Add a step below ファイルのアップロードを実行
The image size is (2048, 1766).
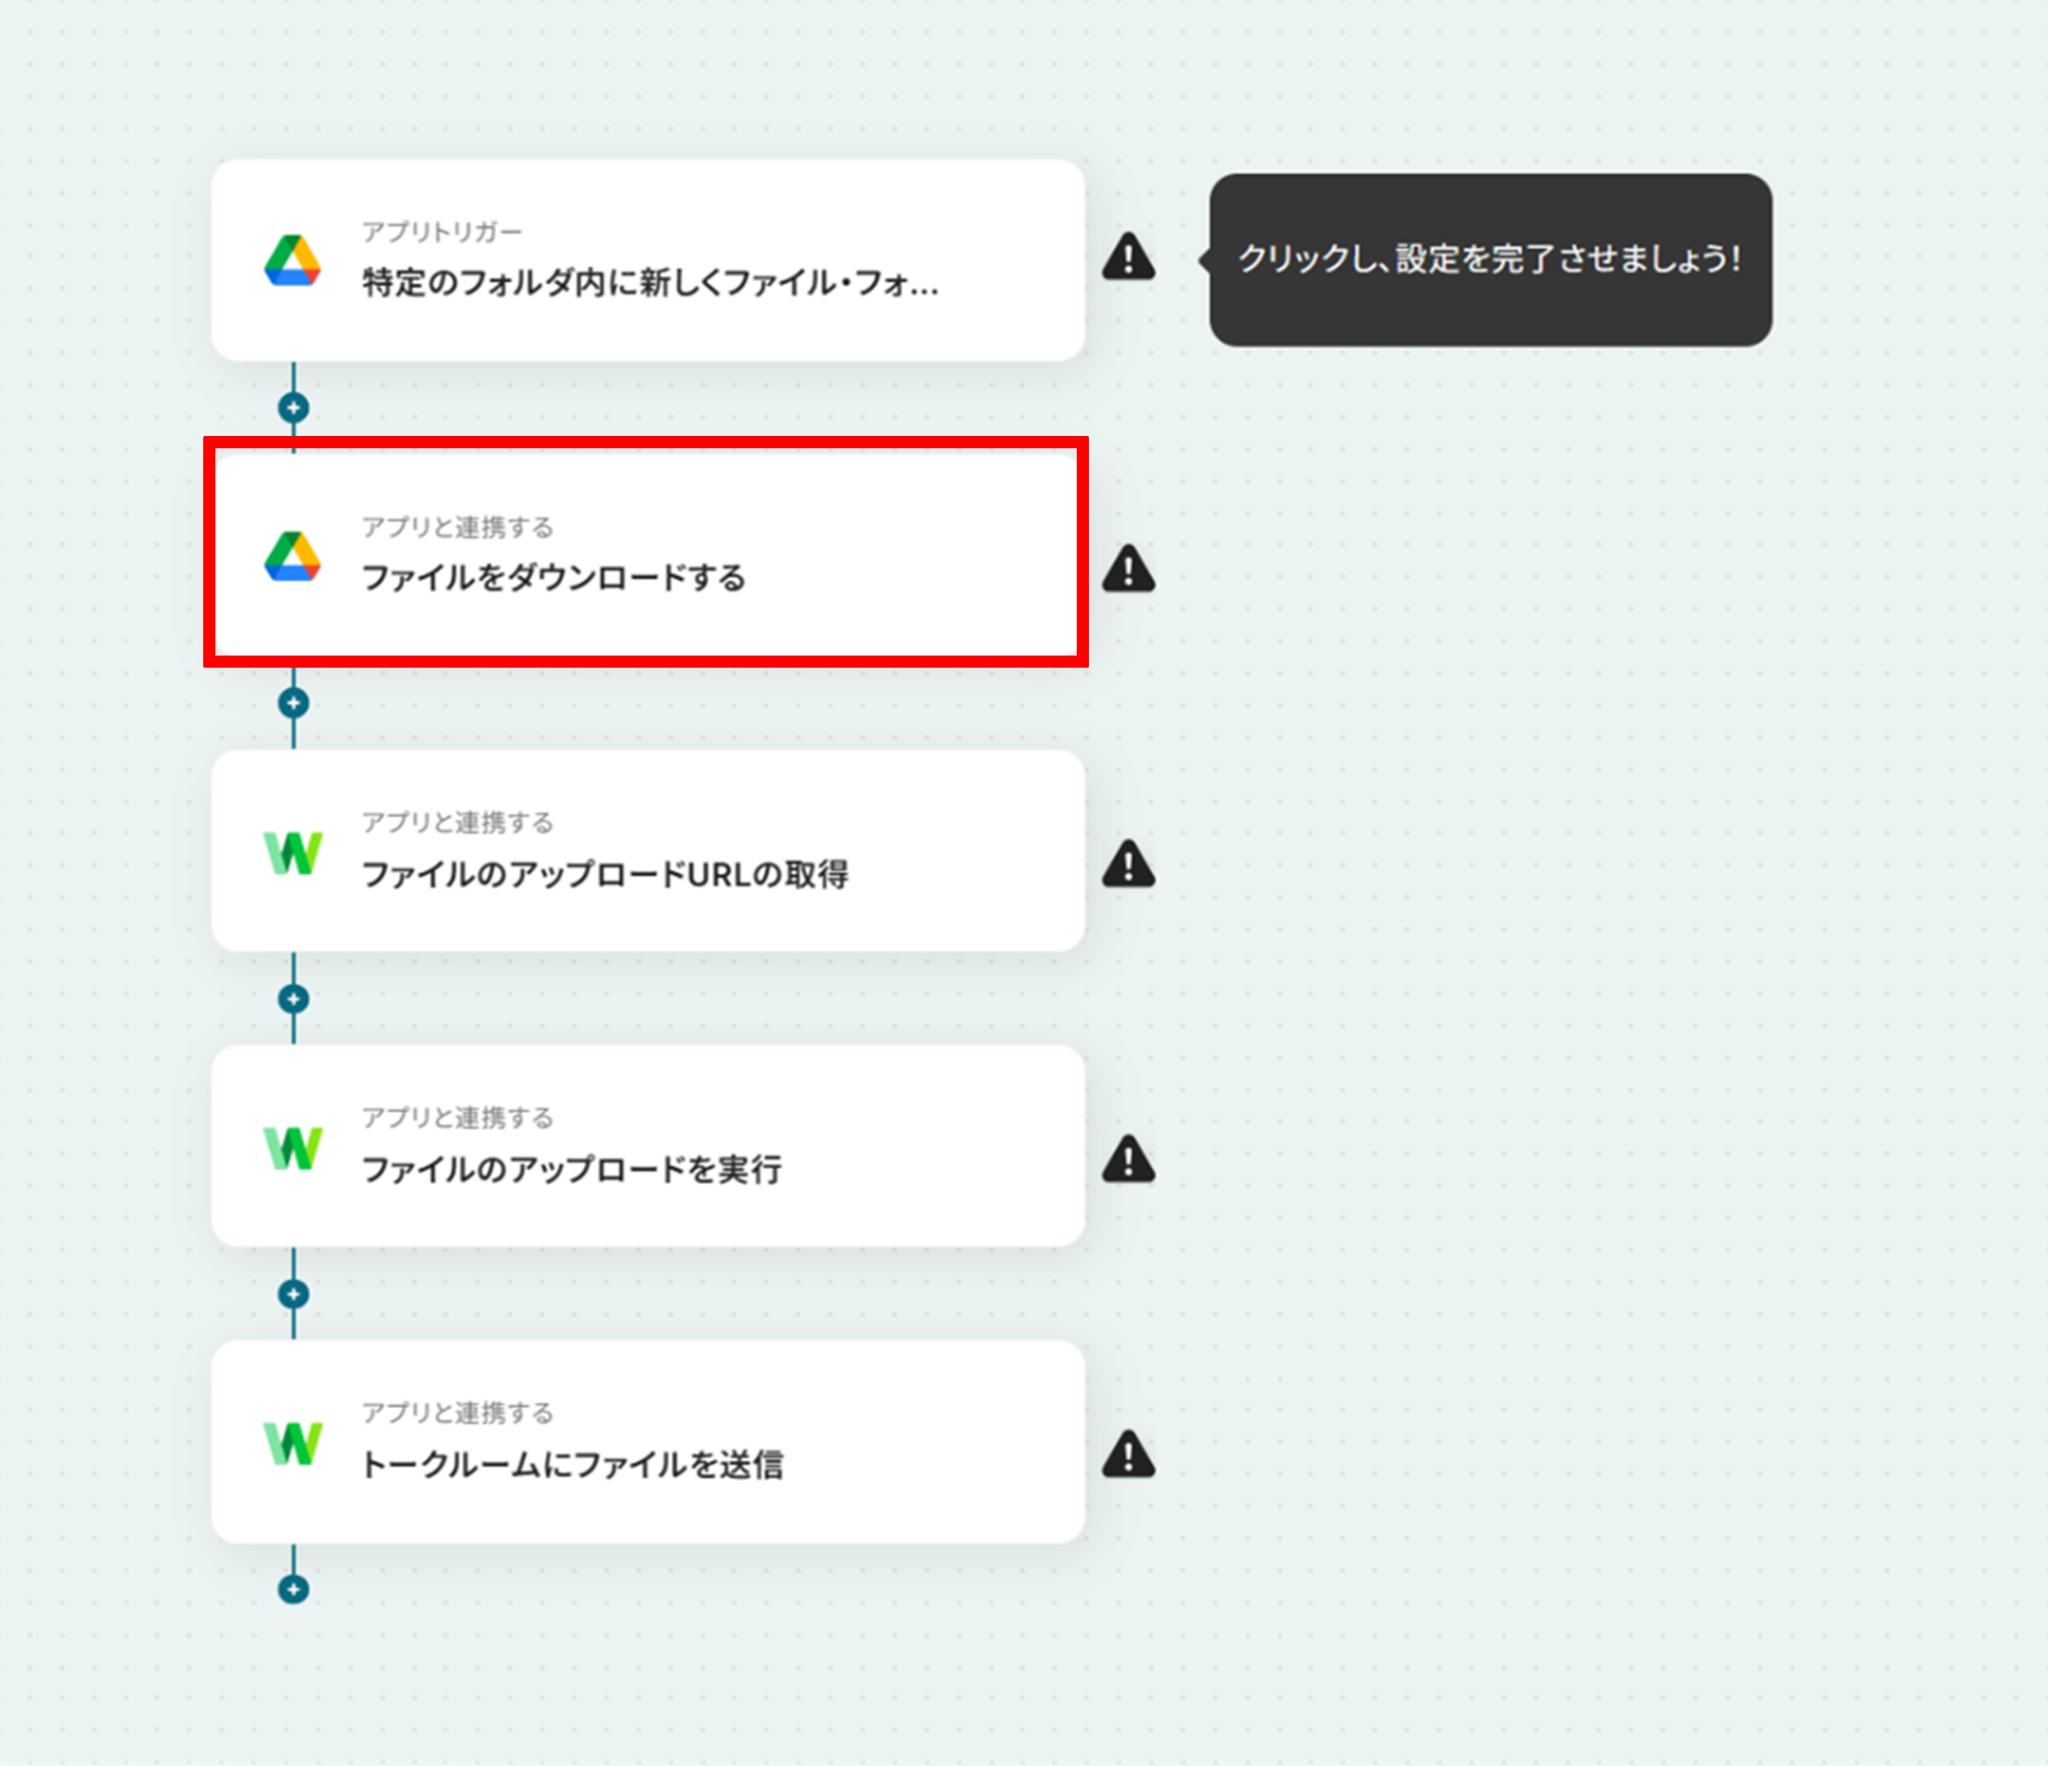coord(293,1294)
